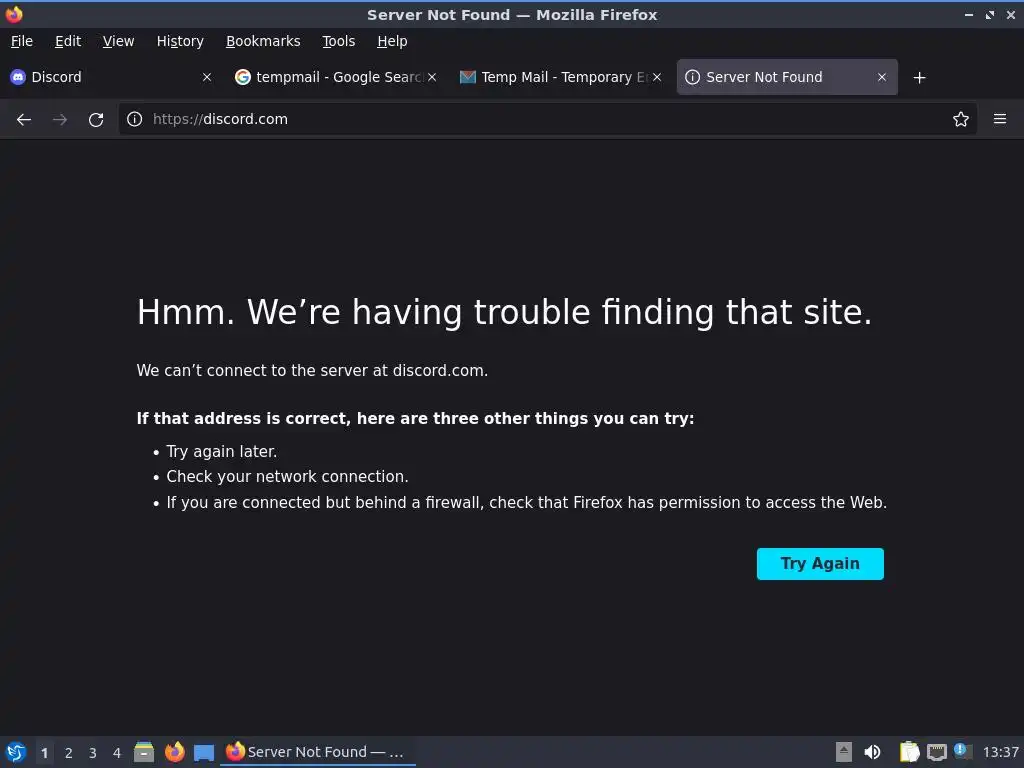The width and height of the screenshot is (1024, 768).
Task: Open the File menu
Action: tap(22, 41)
